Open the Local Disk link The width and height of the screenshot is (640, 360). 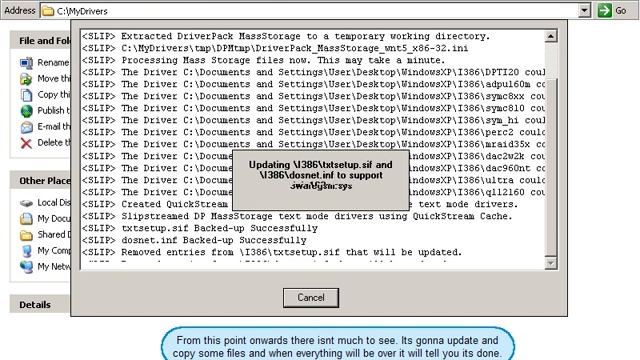tap(54, 202)
